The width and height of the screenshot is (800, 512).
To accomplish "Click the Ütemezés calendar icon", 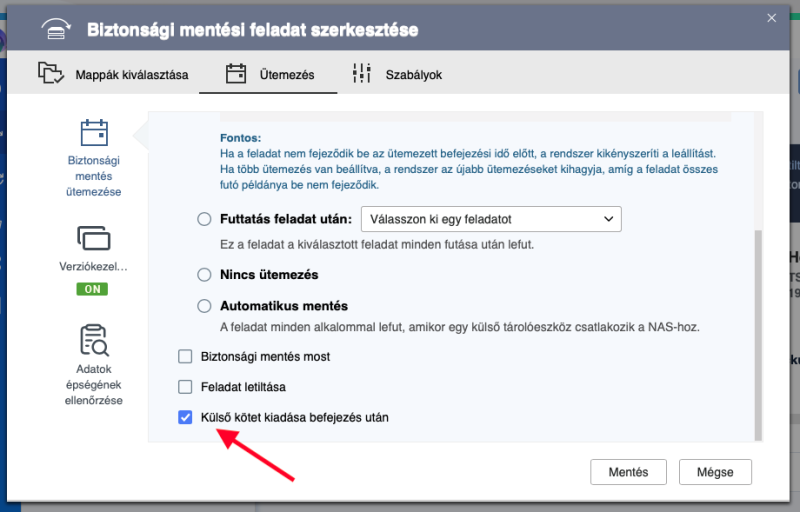I will pos(236,74).
